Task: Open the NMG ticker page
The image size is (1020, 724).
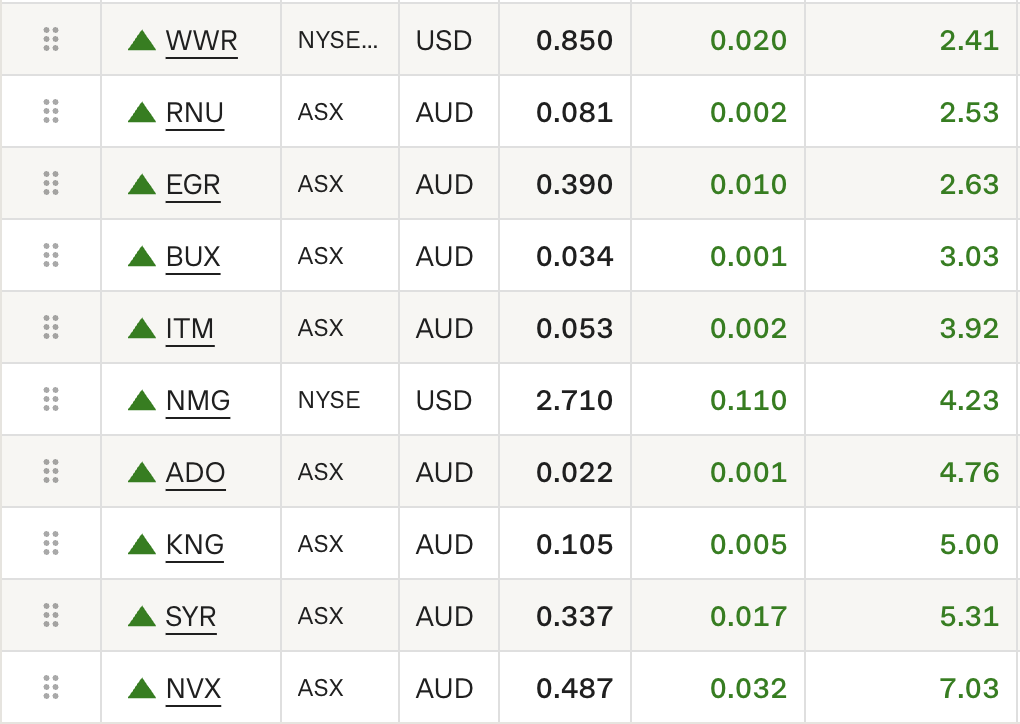Action: click(x=198, y=401)
